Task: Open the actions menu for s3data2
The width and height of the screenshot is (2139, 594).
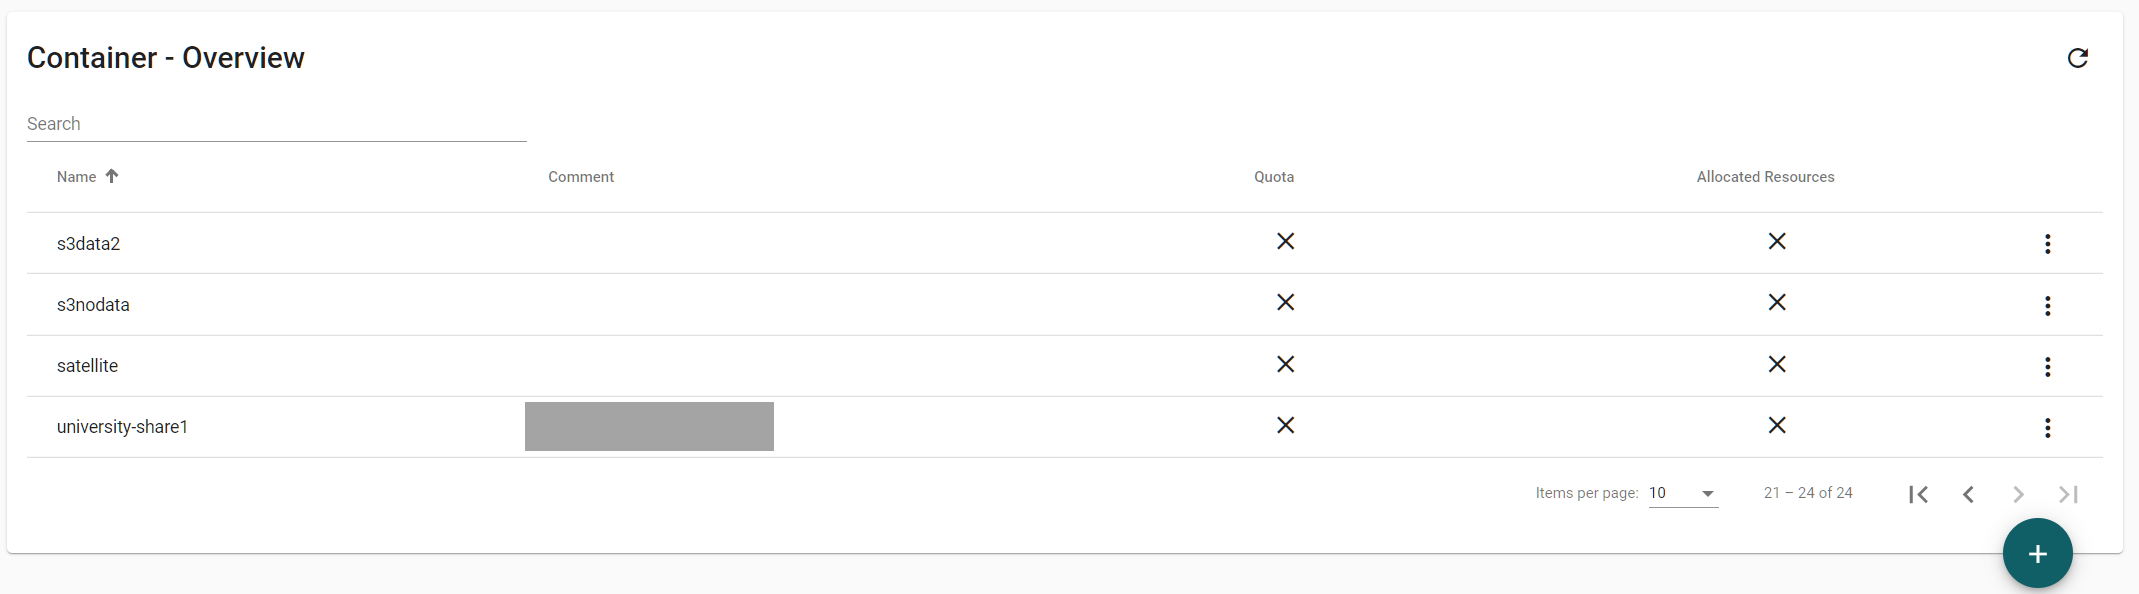Action: [x=2047, y=244]
